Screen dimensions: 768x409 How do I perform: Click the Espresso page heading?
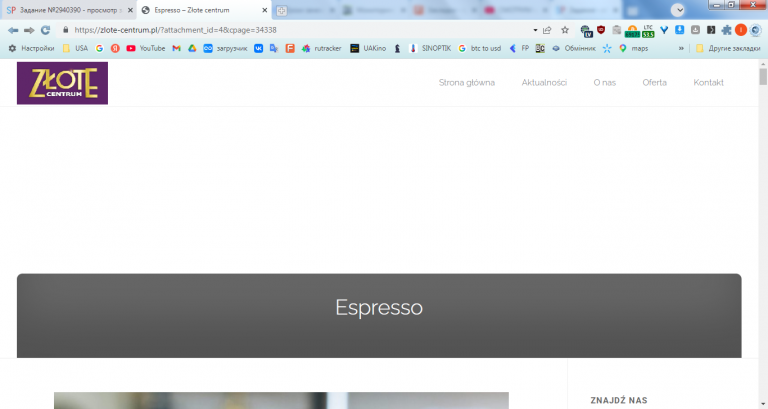(x=379, y=308)
